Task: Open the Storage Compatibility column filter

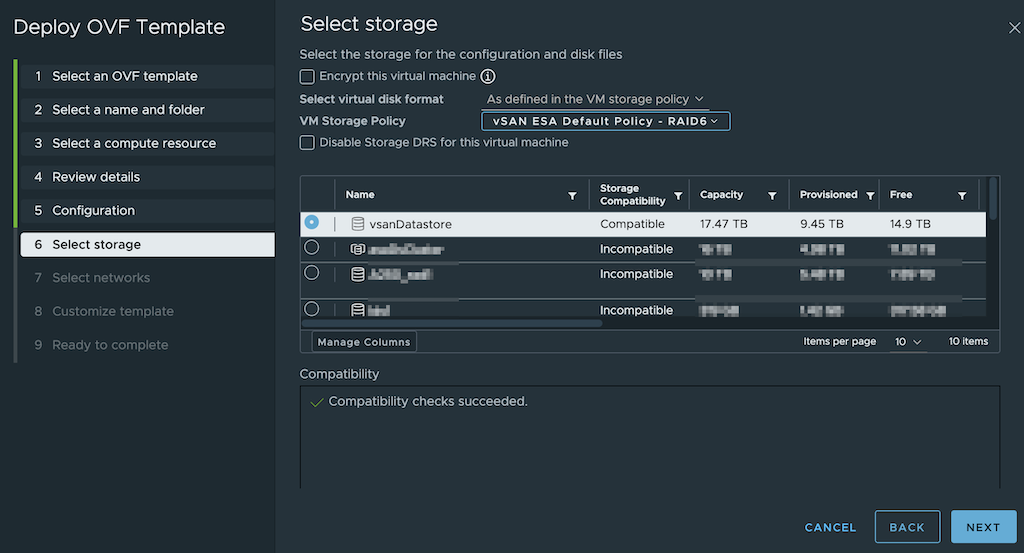Action: [678, 196]
